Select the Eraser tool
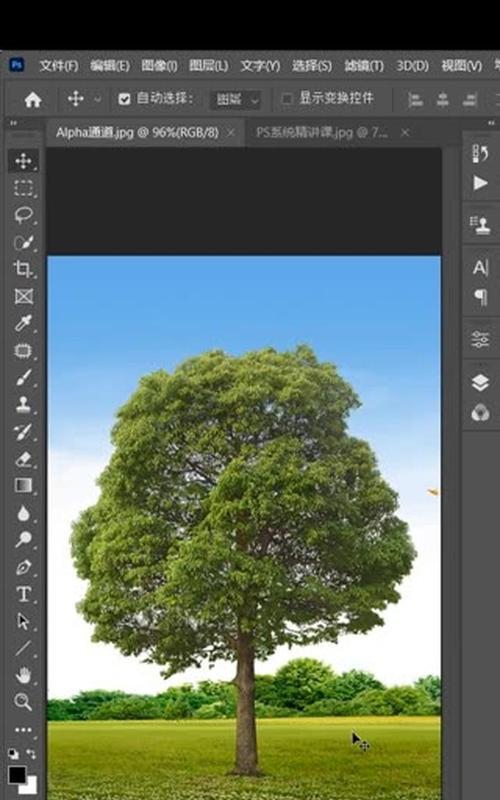The height and width of the screenshot is (800, 500). (23, 459)
